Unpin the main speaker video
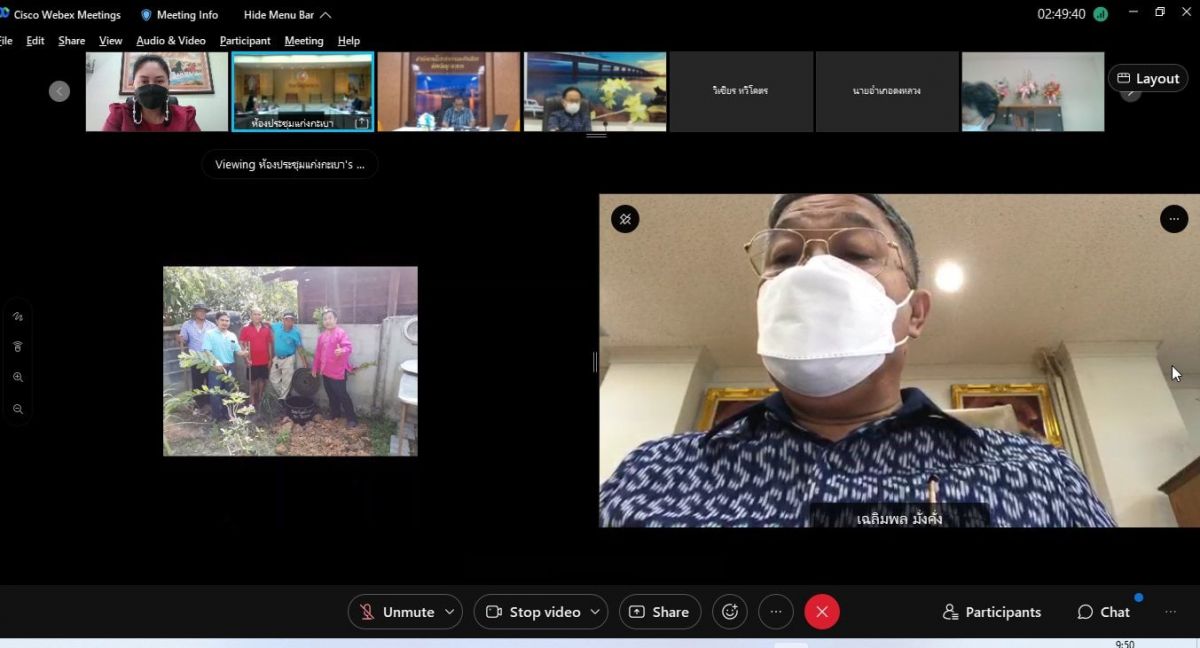The height and width of the screenshot is (648, 1200). [x=625, y=219]
